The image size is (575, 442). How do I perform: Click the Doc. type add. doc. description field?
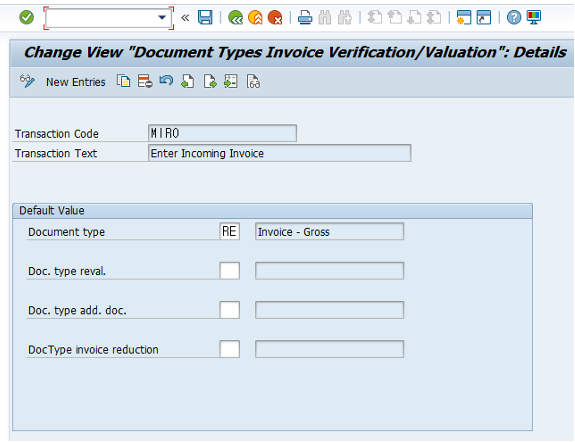pyautogui.click(x=329, y=310)
